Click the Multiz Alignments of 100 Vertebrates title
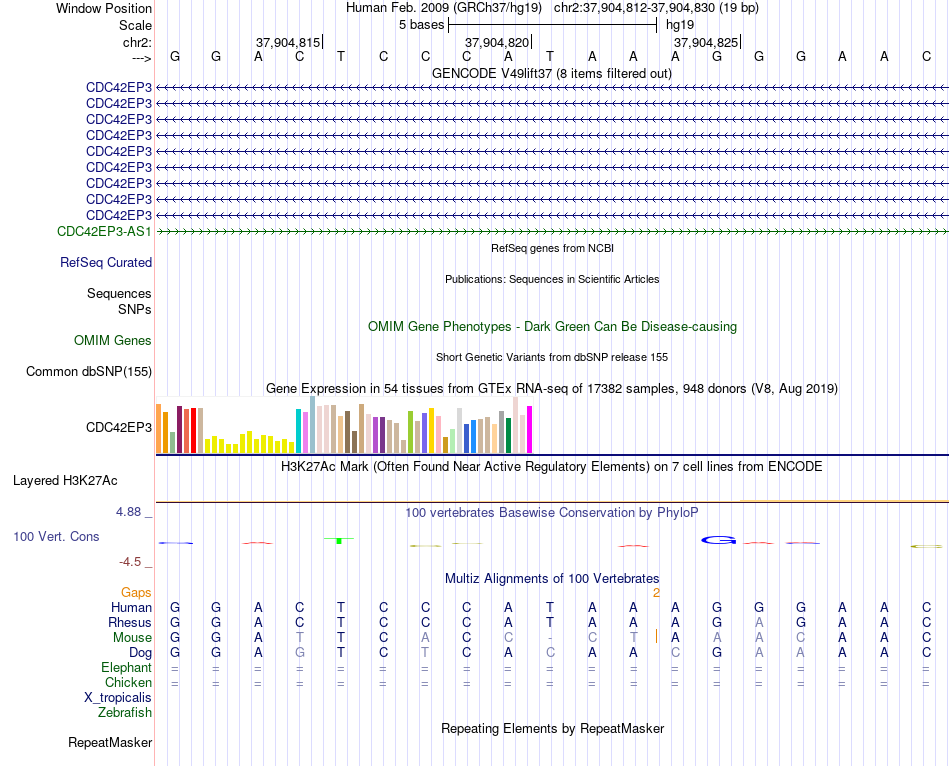950x766 pixels. click(x=552, y=578)
